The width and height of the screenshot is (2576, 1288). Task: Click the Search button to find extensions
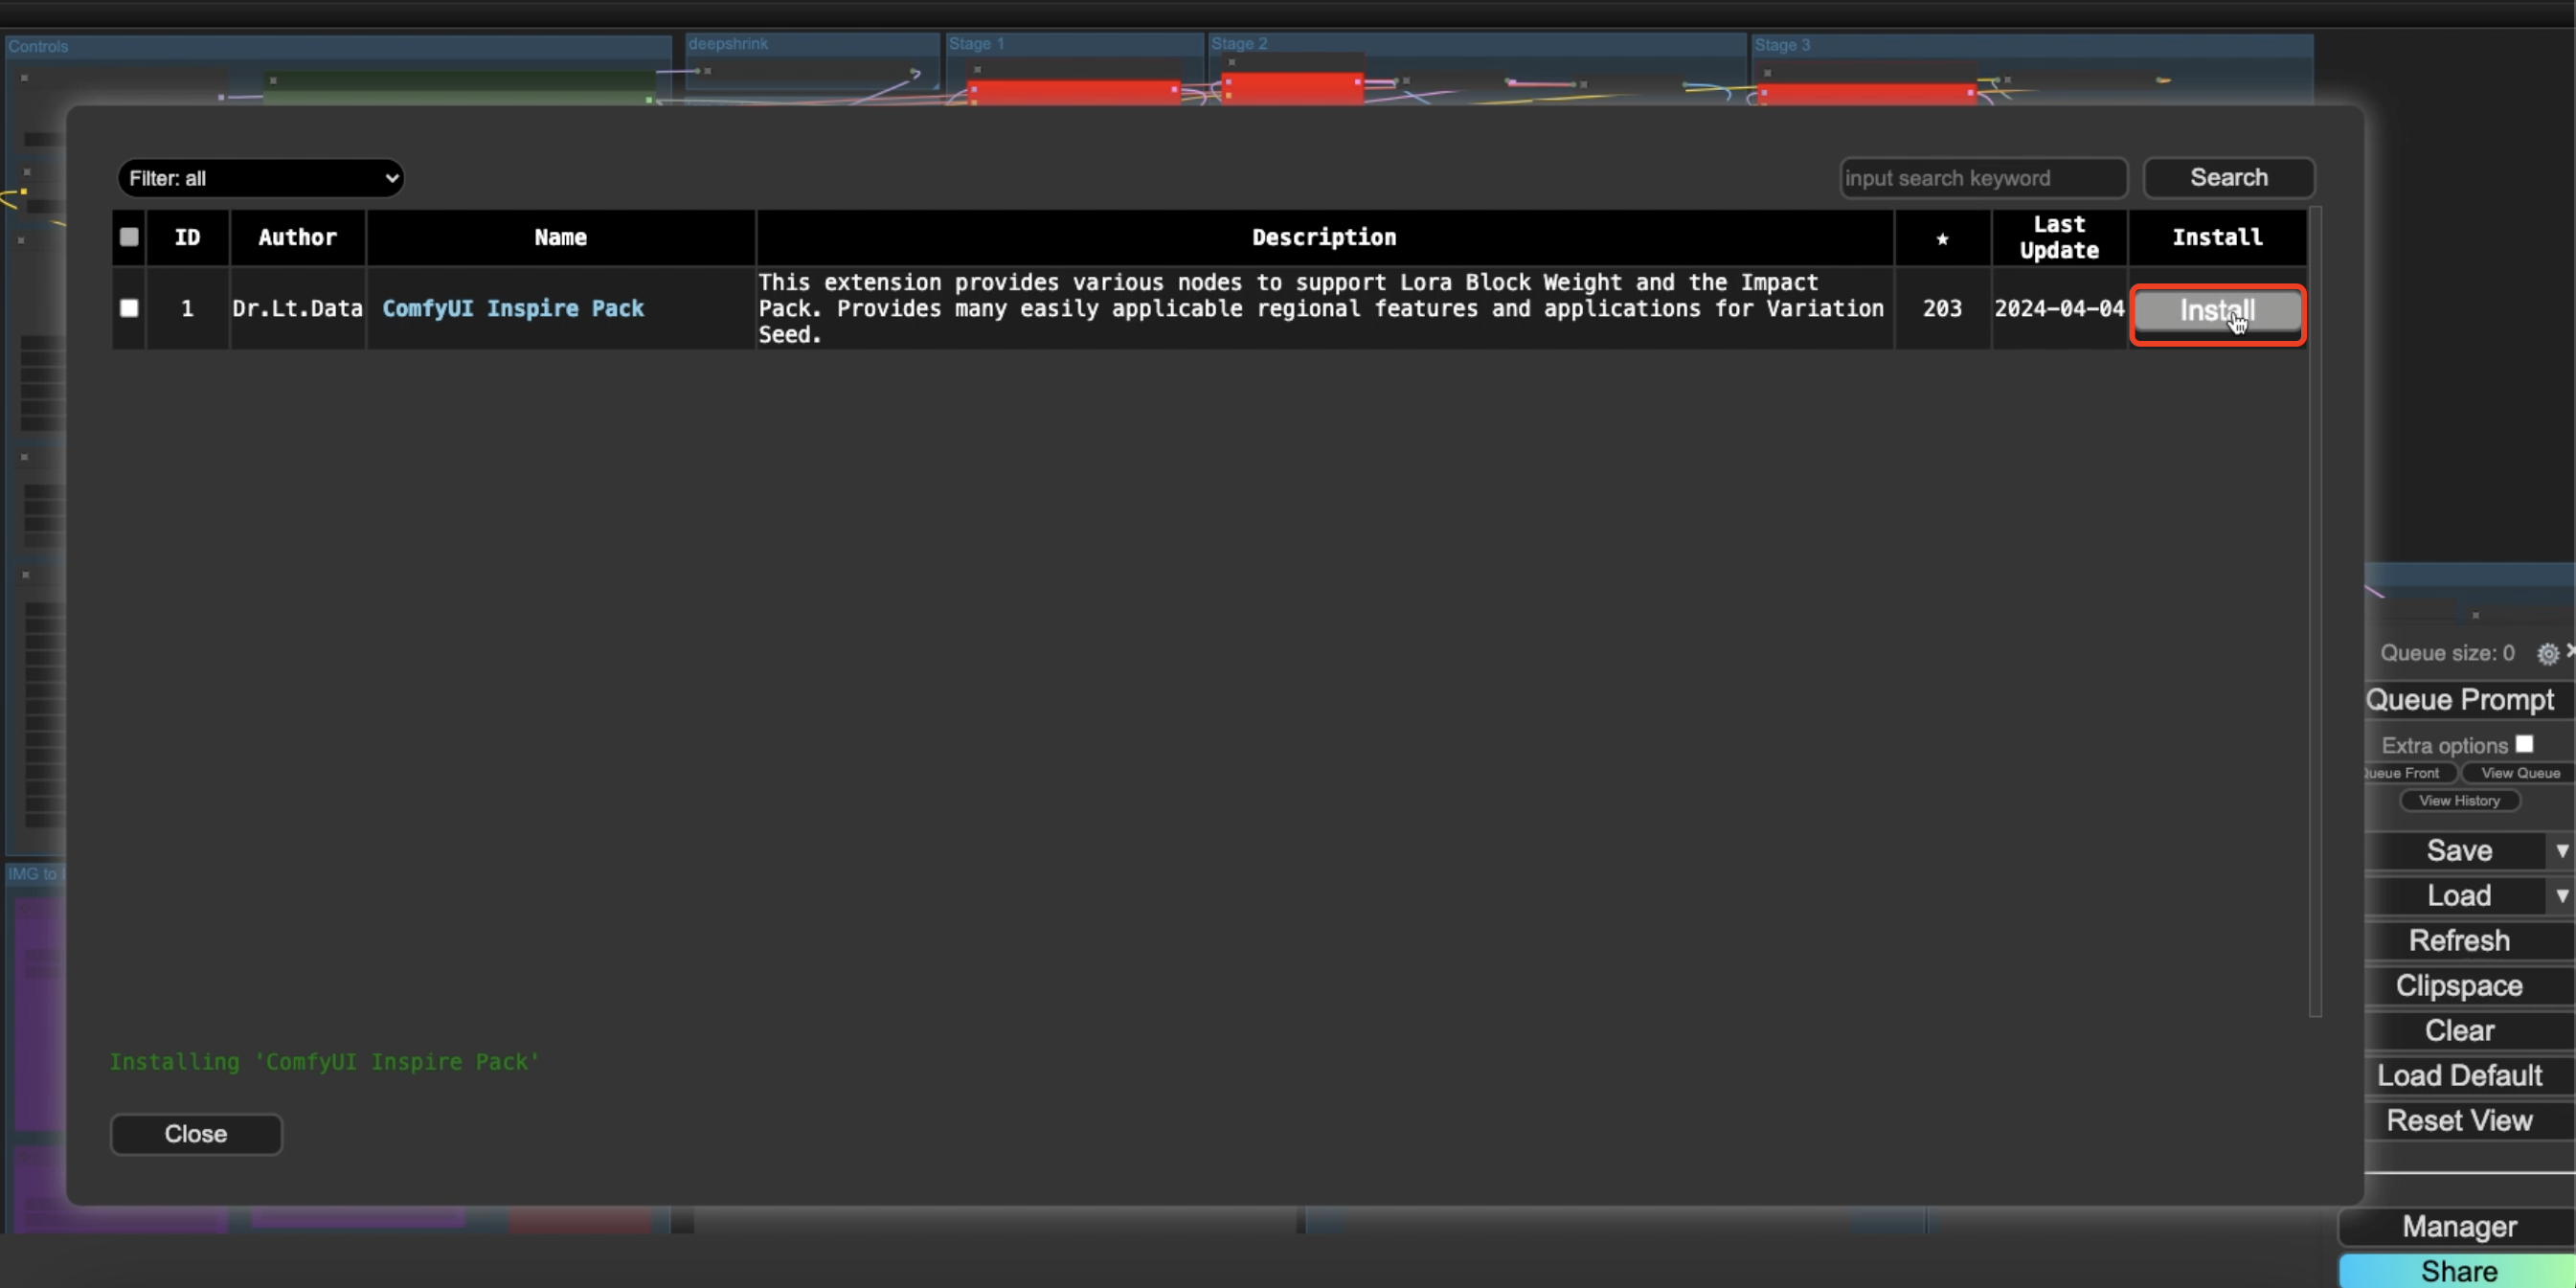click(x=2229, y=177)
